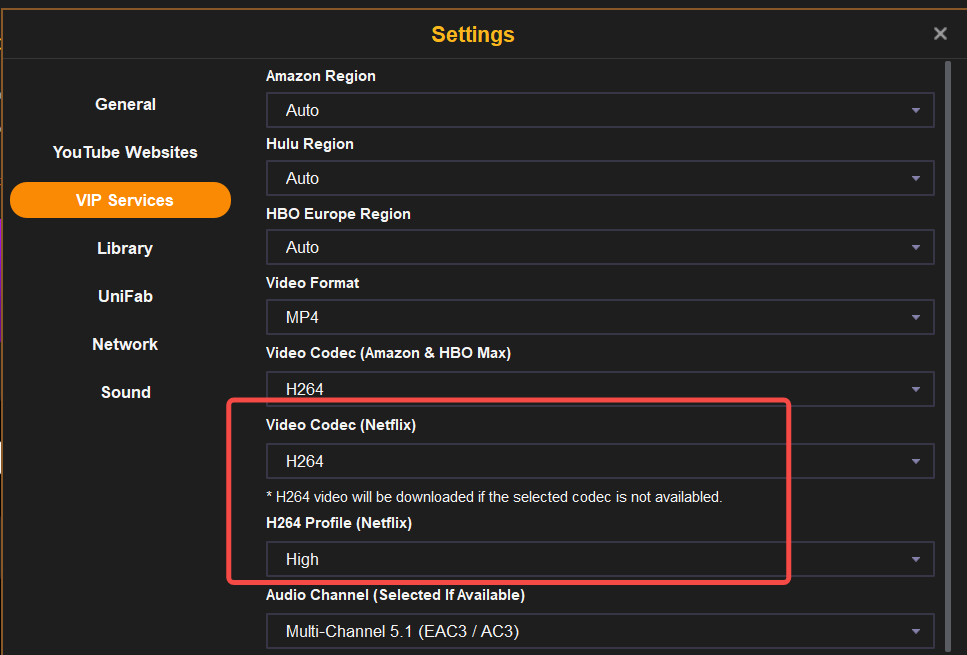Click the arrow icon on Amazon Region box
Screen dimensions: 967x655
pyautogui.click(x=915, y=111)
